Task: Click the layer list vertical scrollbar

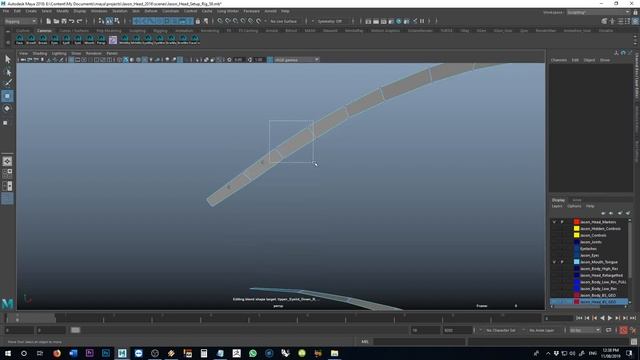Action: 630,249
